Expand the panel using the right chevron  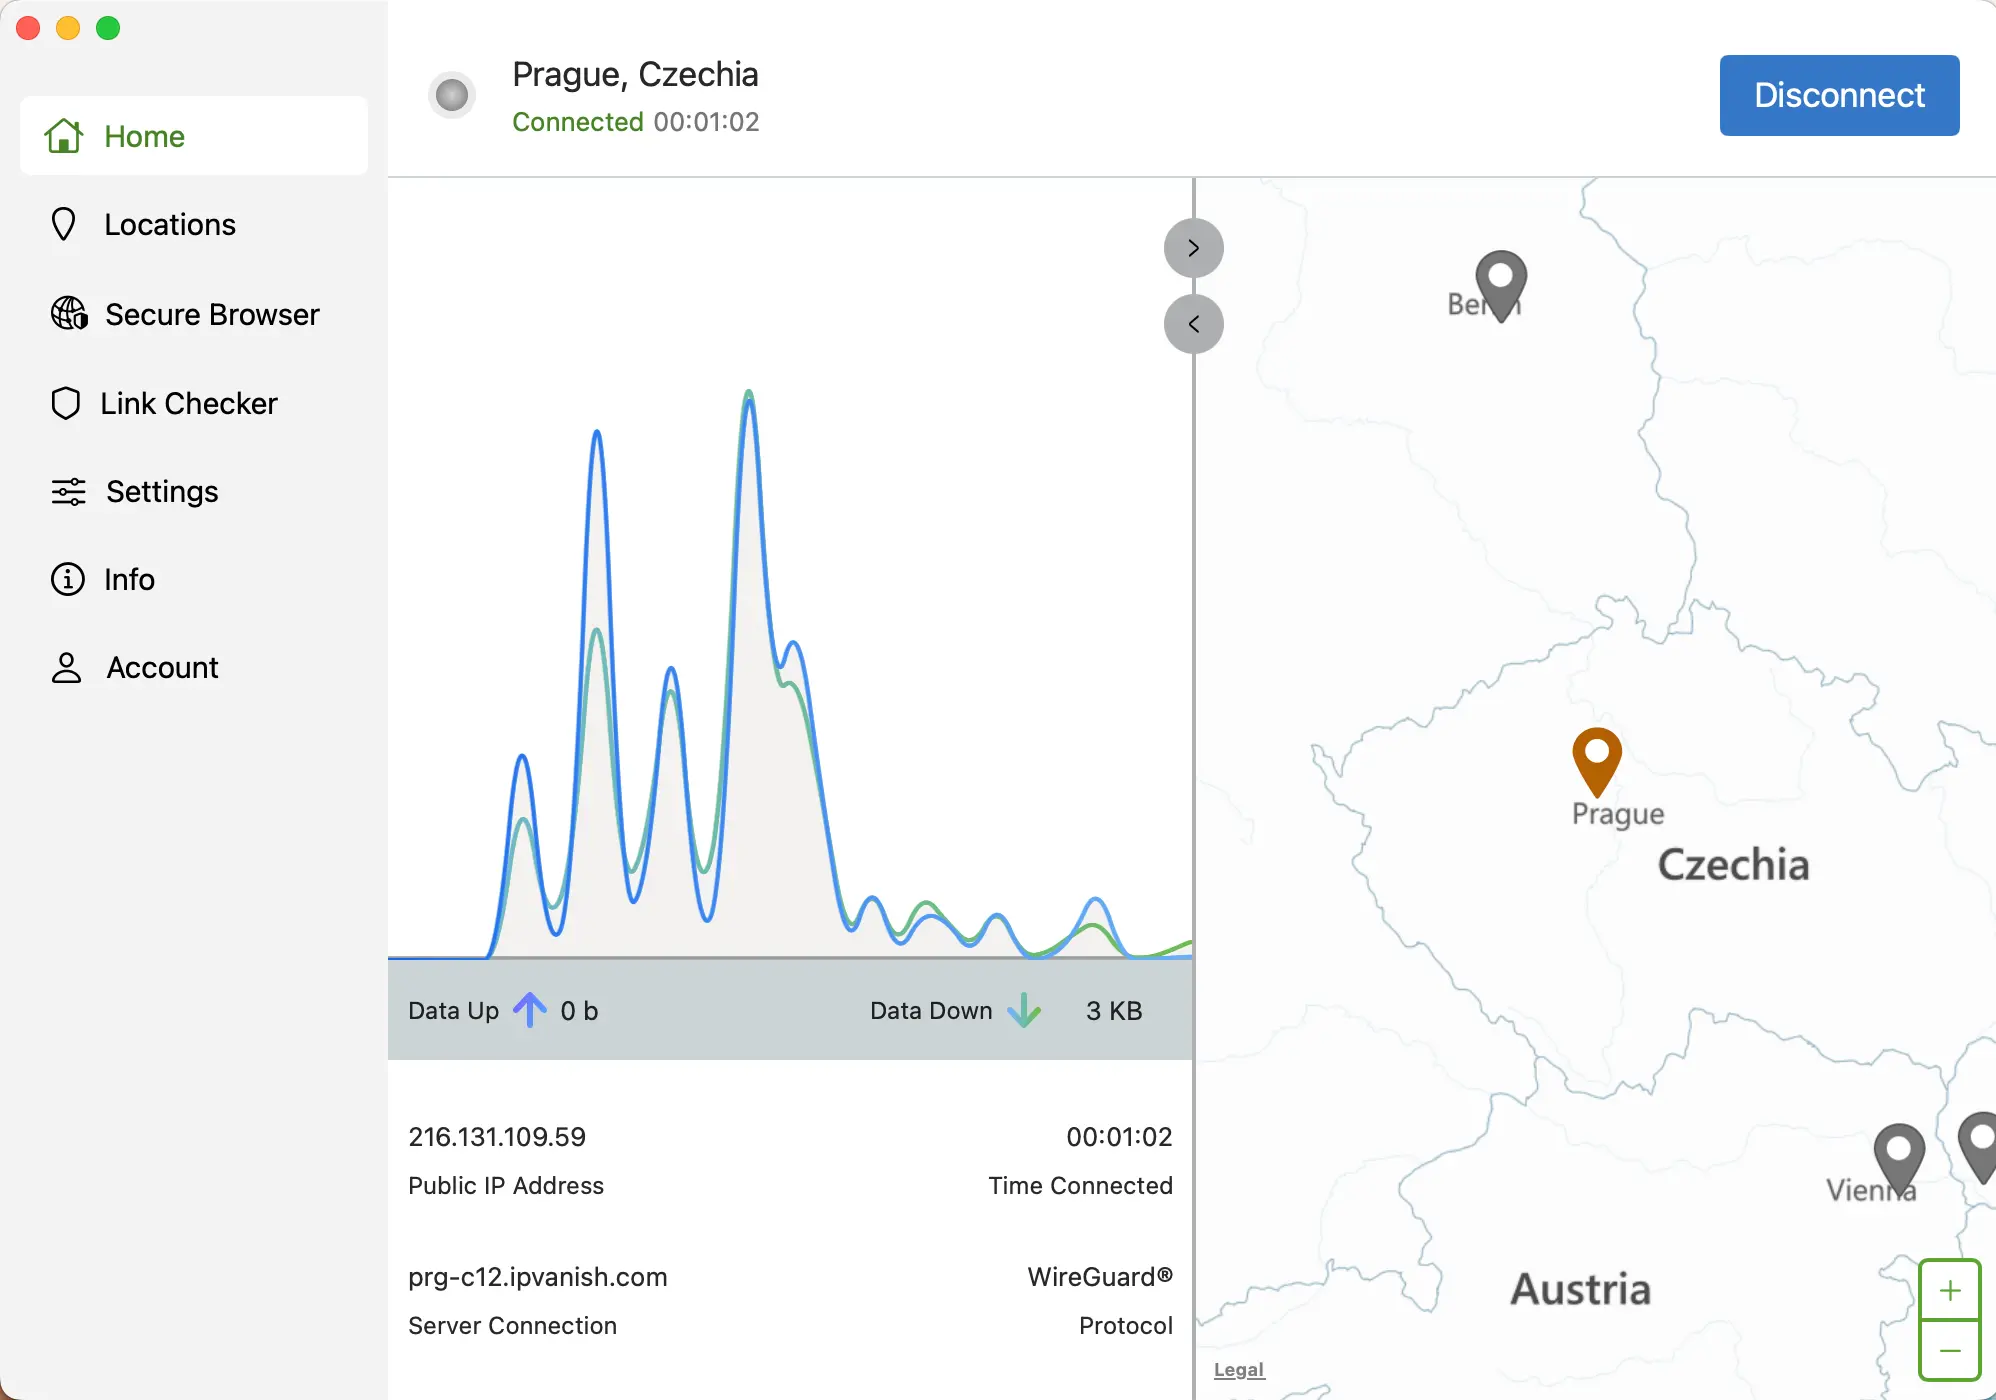1192,247
